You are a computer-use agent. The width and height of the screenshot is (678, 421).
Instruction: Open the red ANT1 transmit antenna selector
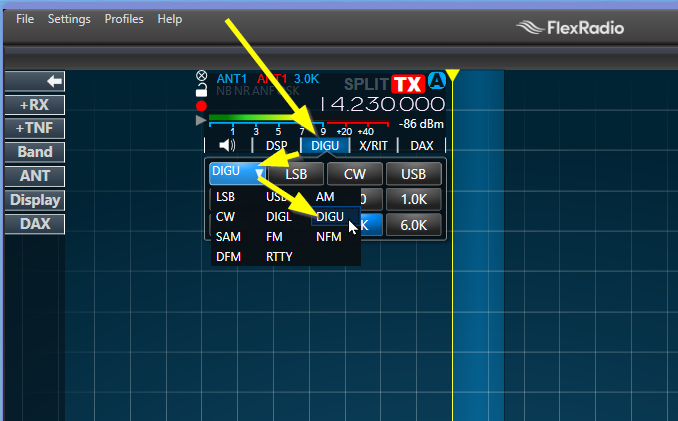tap(272, 77)
